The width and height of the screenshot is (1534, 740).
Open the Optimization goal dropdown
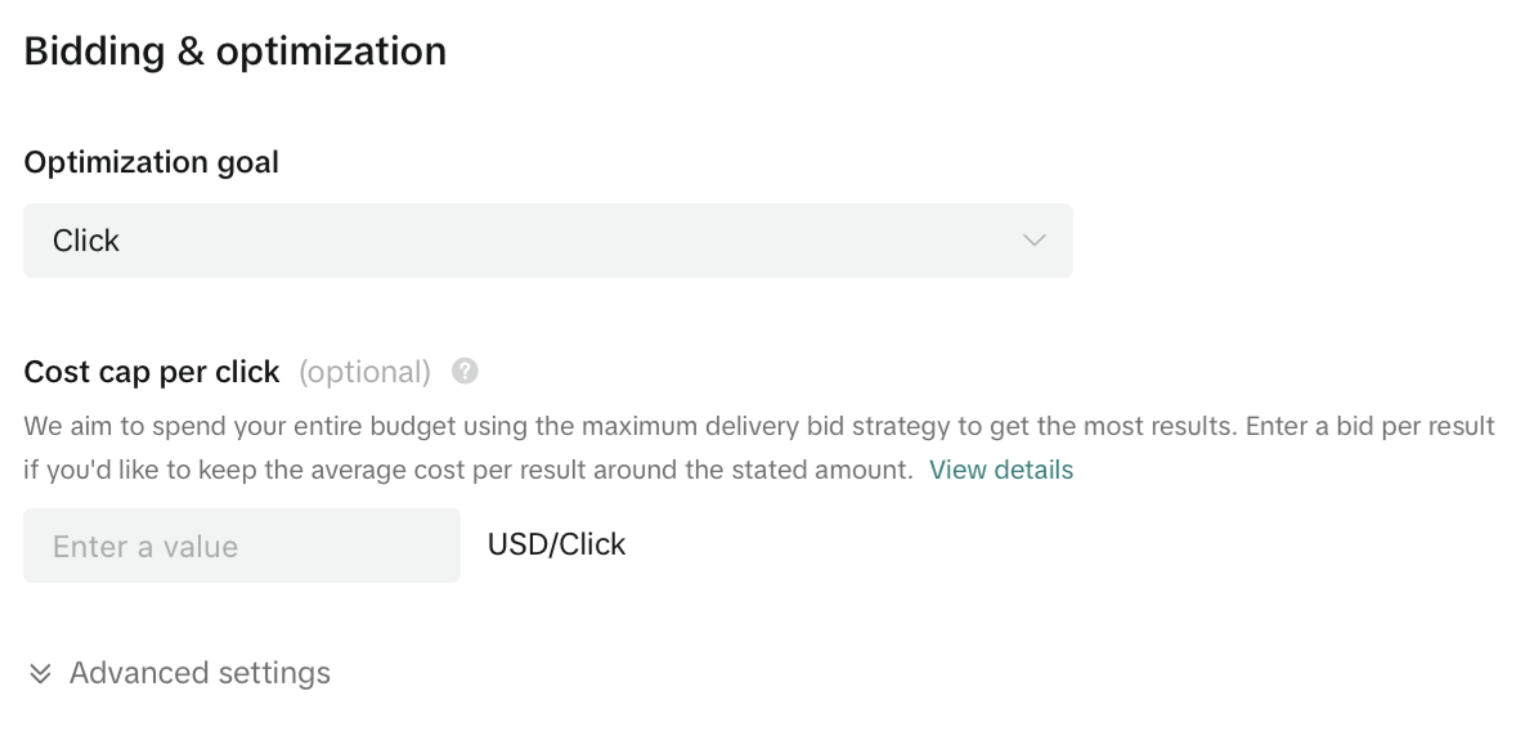pos(547,241)
